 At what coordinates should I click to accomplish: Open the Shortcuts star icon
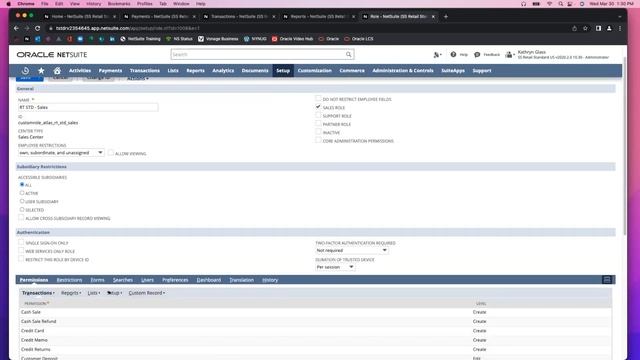pos(41,71)
